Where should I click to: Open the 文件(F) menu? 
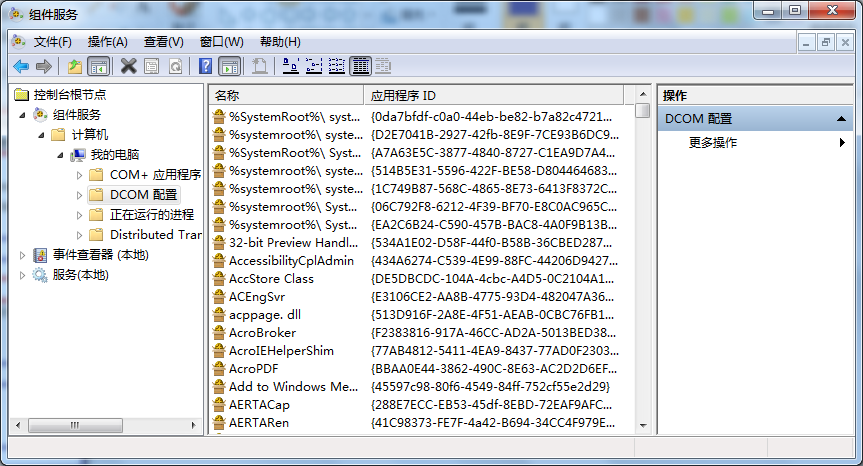[x=53, y=42]
